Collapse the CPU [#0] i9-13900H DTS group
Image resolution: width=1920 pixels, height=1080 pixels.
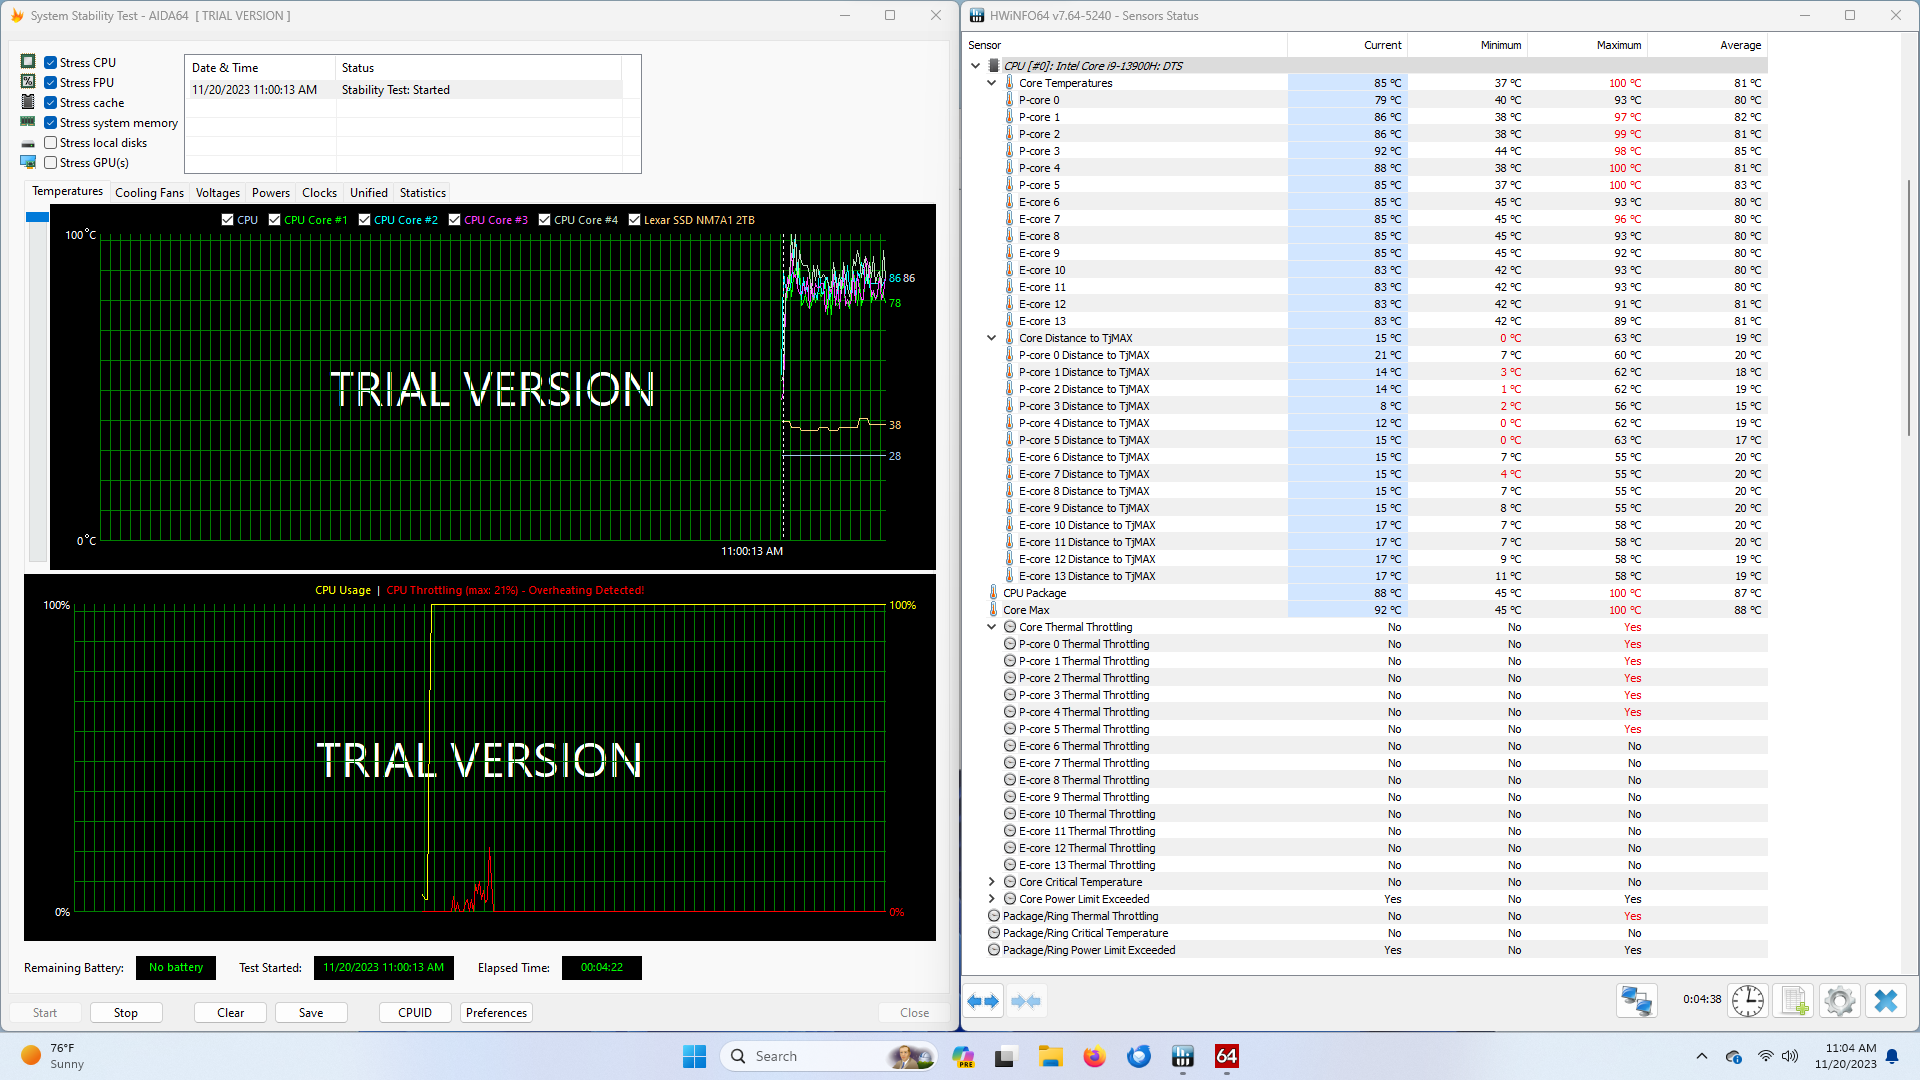[975, 66]
